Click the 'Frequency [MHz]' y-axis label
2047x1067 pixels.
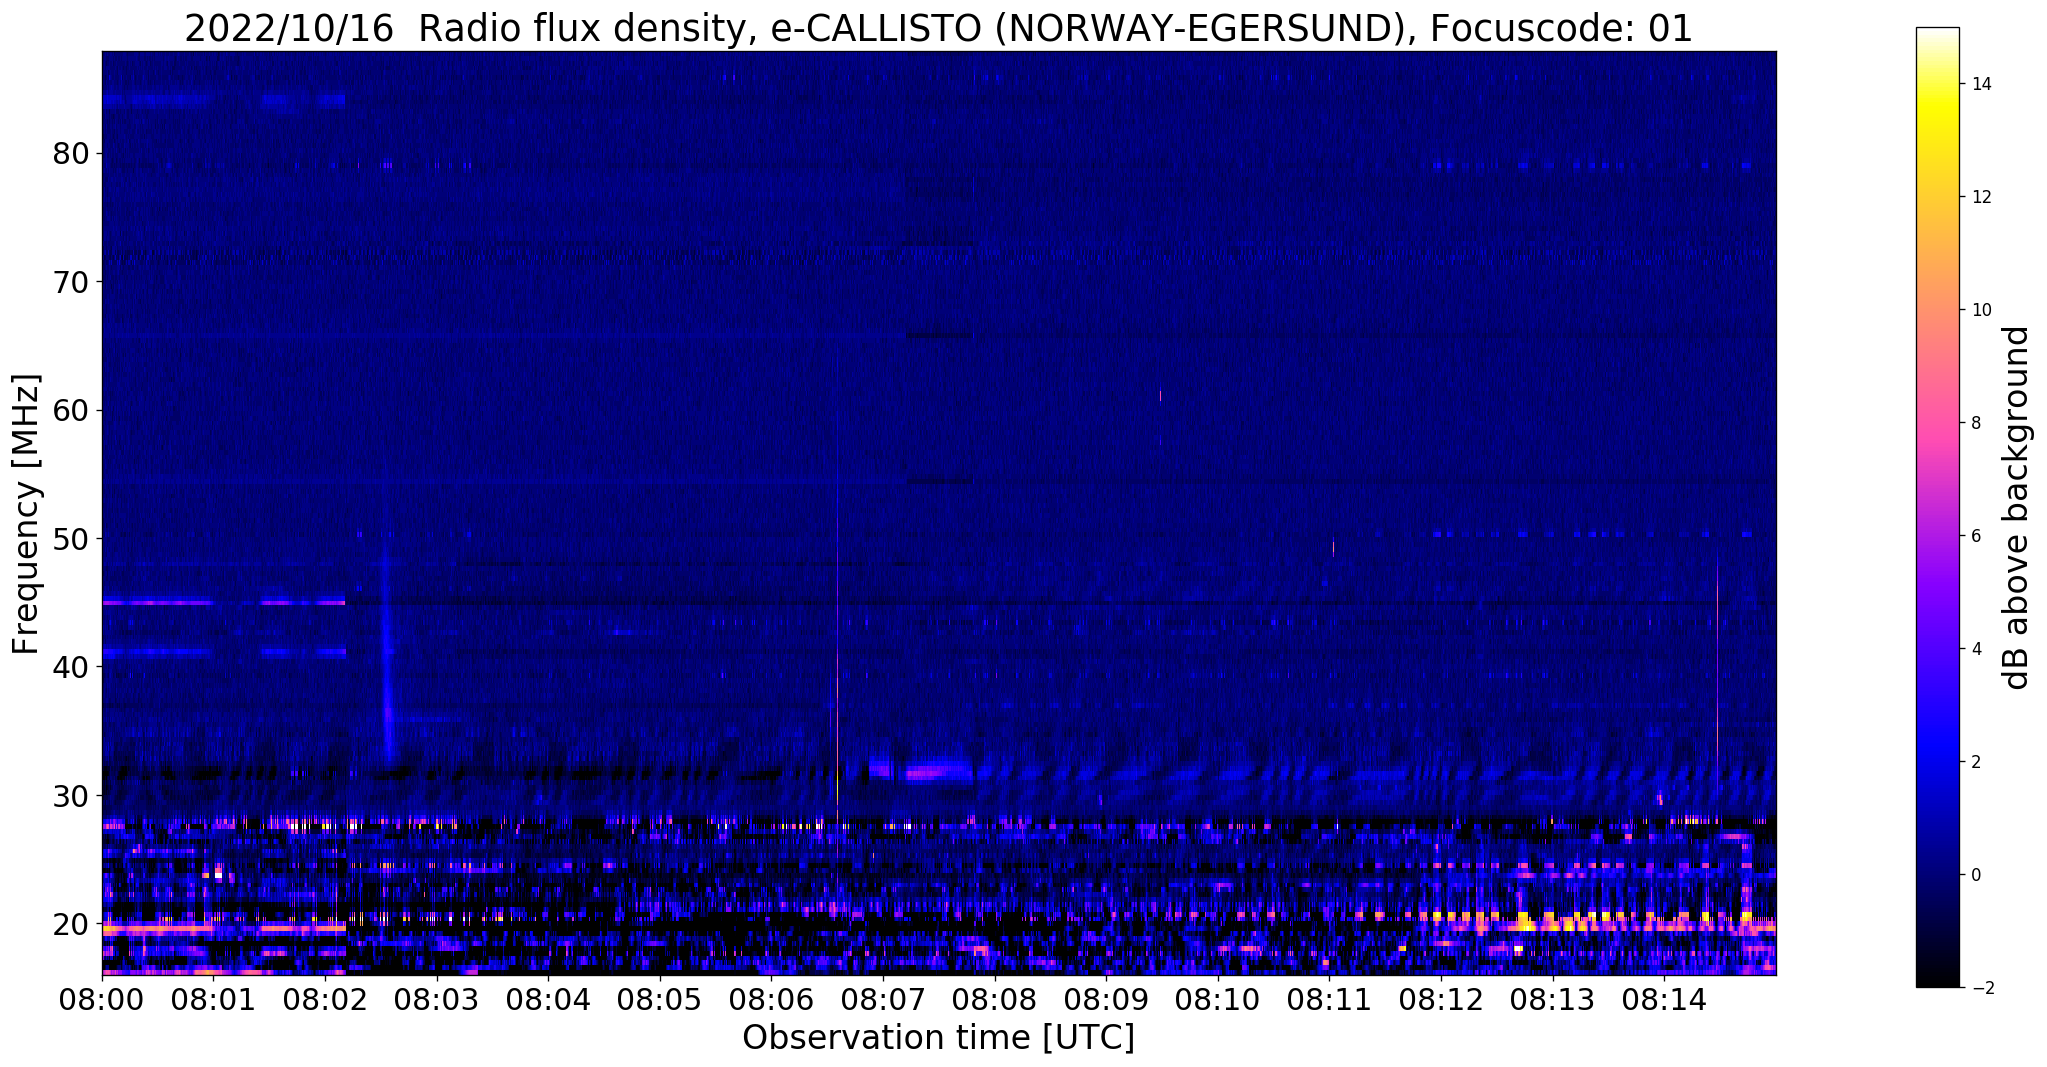coord(27,514)
